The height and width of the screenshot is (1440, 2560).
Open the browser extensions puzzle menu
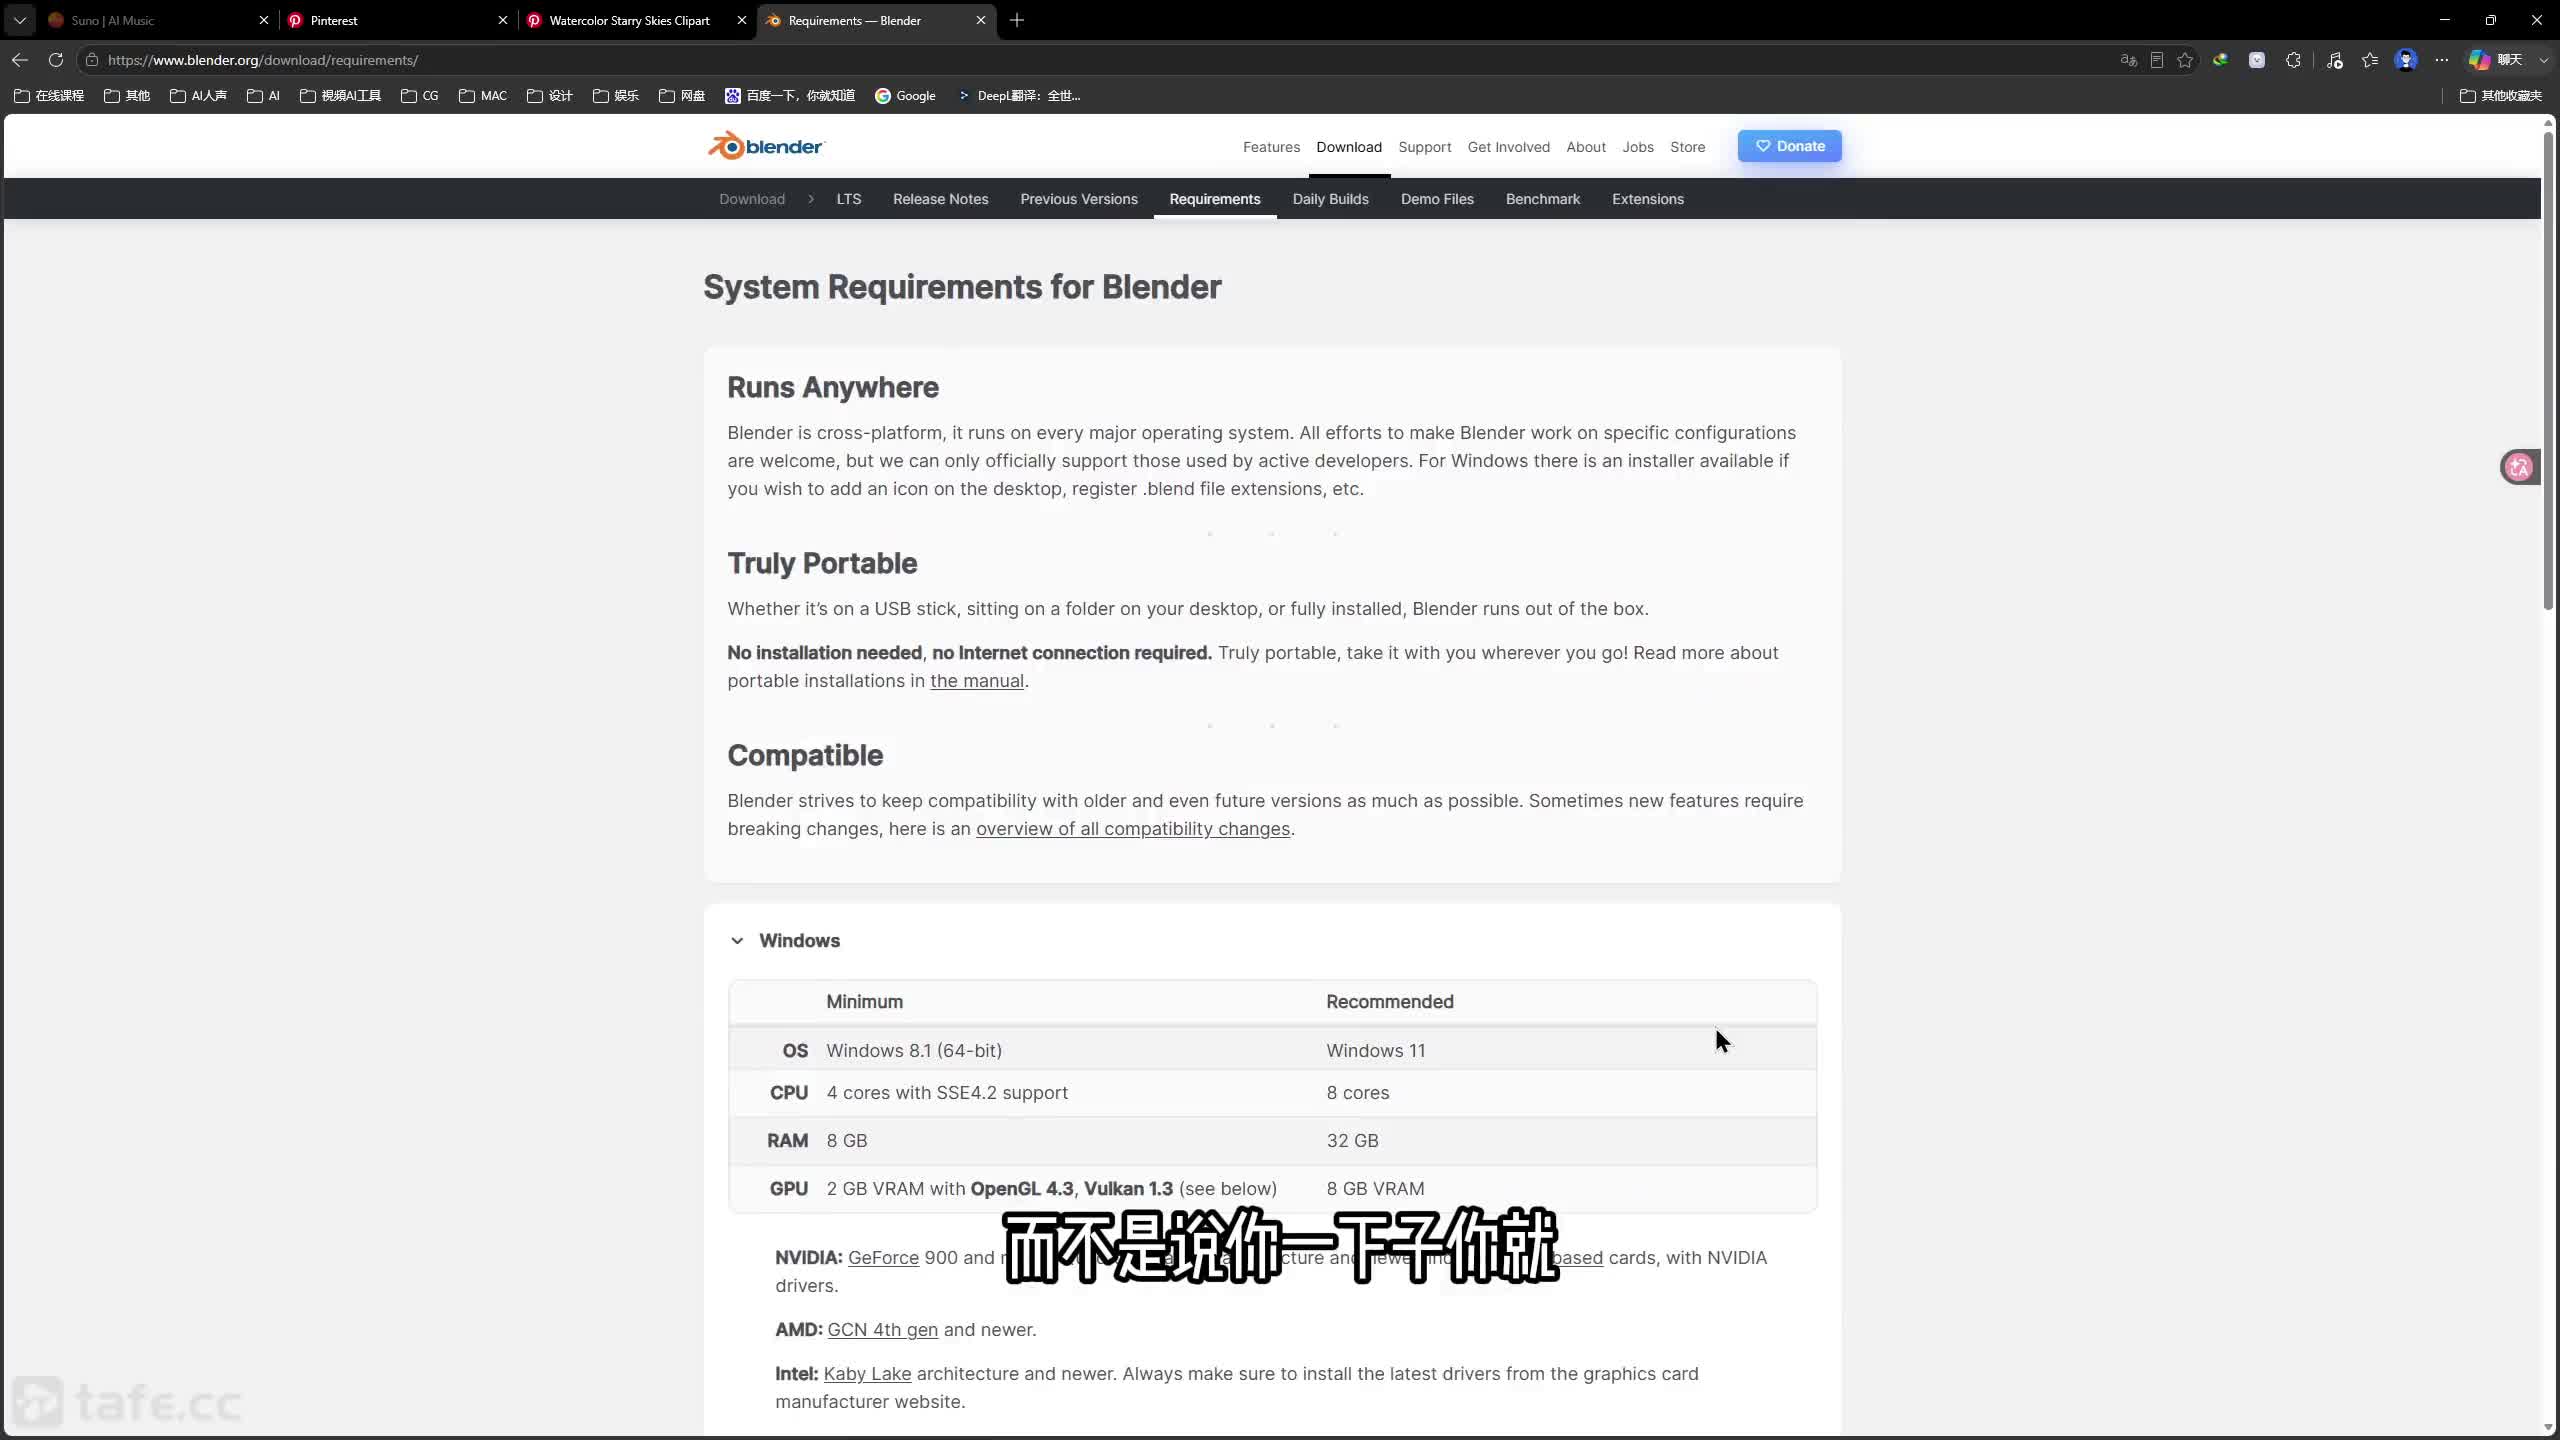click(2293, 60)
